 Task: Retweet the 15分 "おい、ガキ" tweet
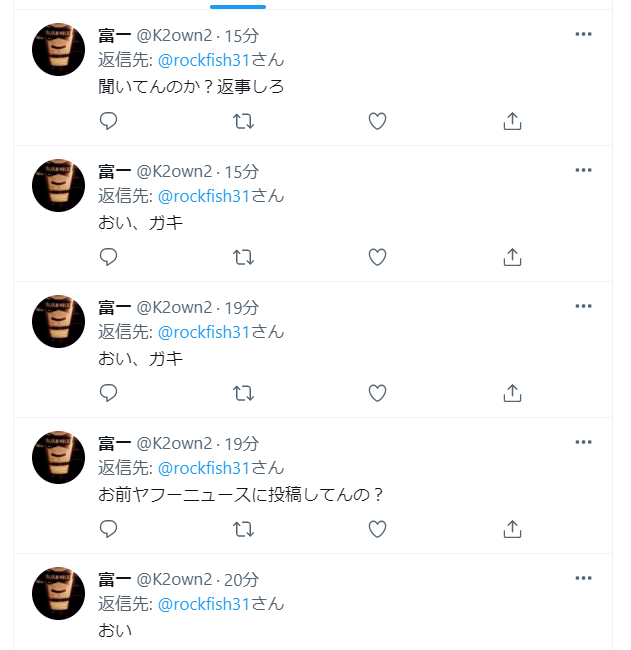pos(243,257)
